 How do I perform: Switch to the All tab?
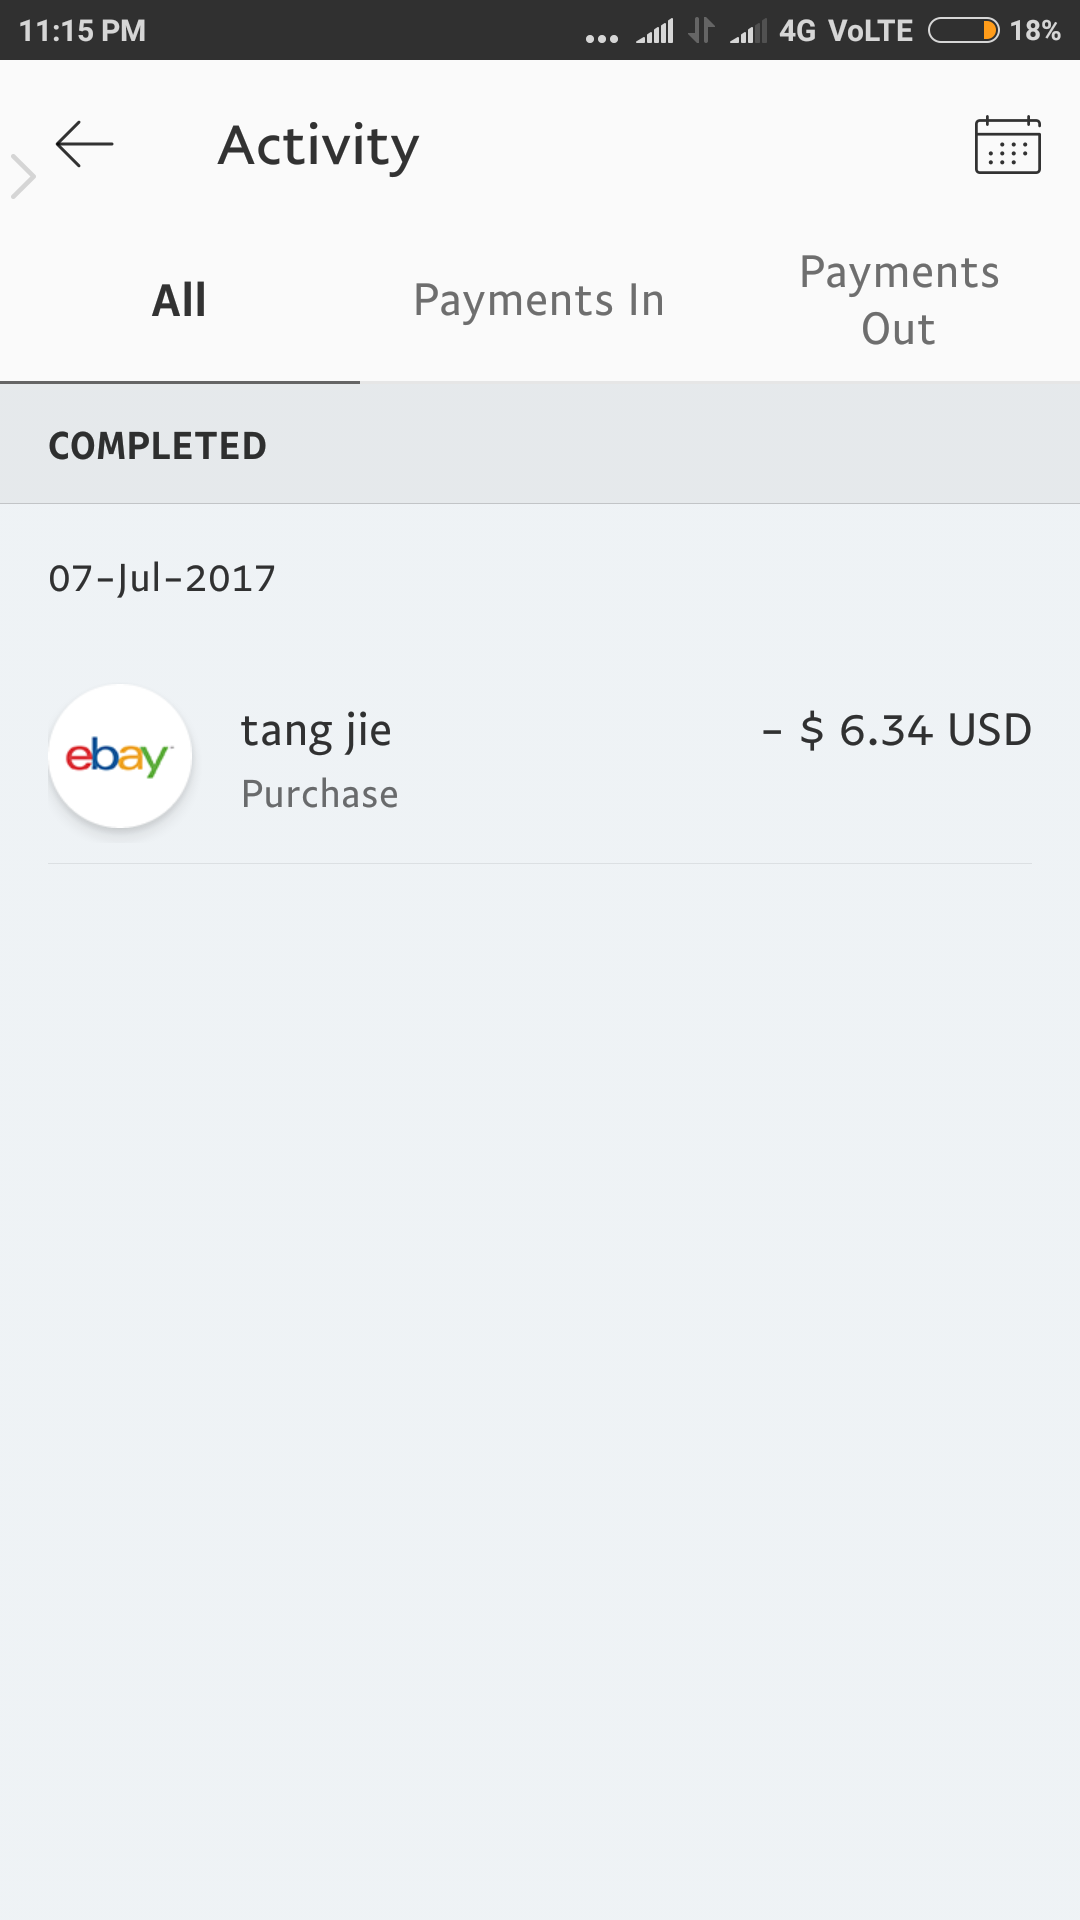coord(179,300)
